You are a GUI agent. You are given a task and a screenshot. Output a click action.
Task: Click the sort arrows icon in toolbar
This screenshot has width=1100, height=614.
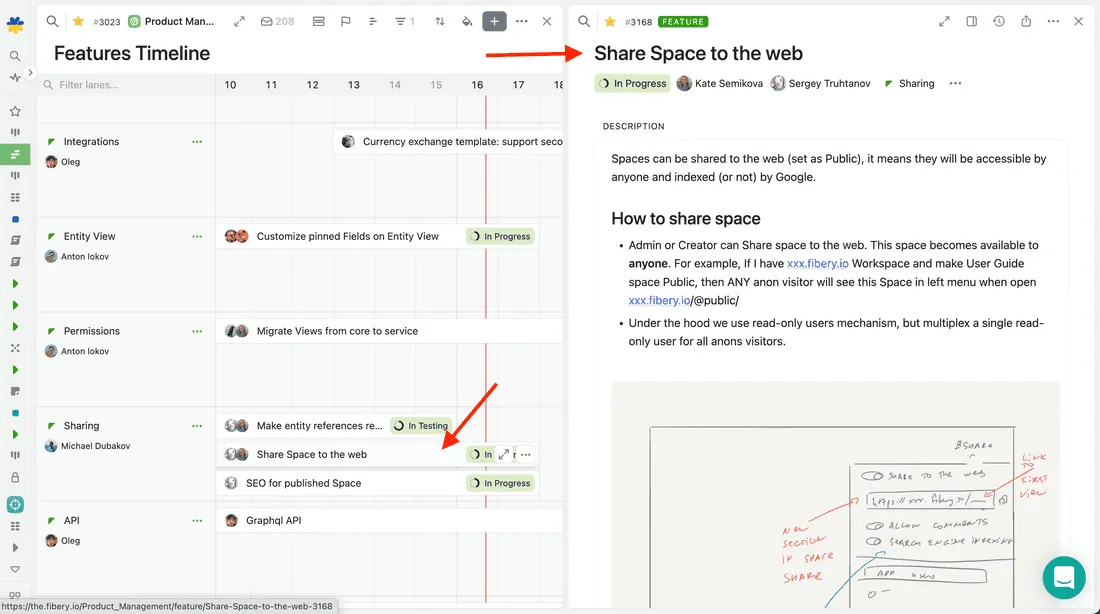point(440,21)
